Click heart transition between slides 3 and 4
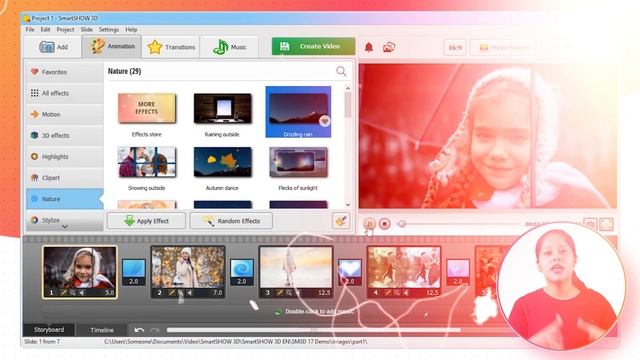This screenshot has height=360, width=640. pyautogui.click(x=350, y=272)
